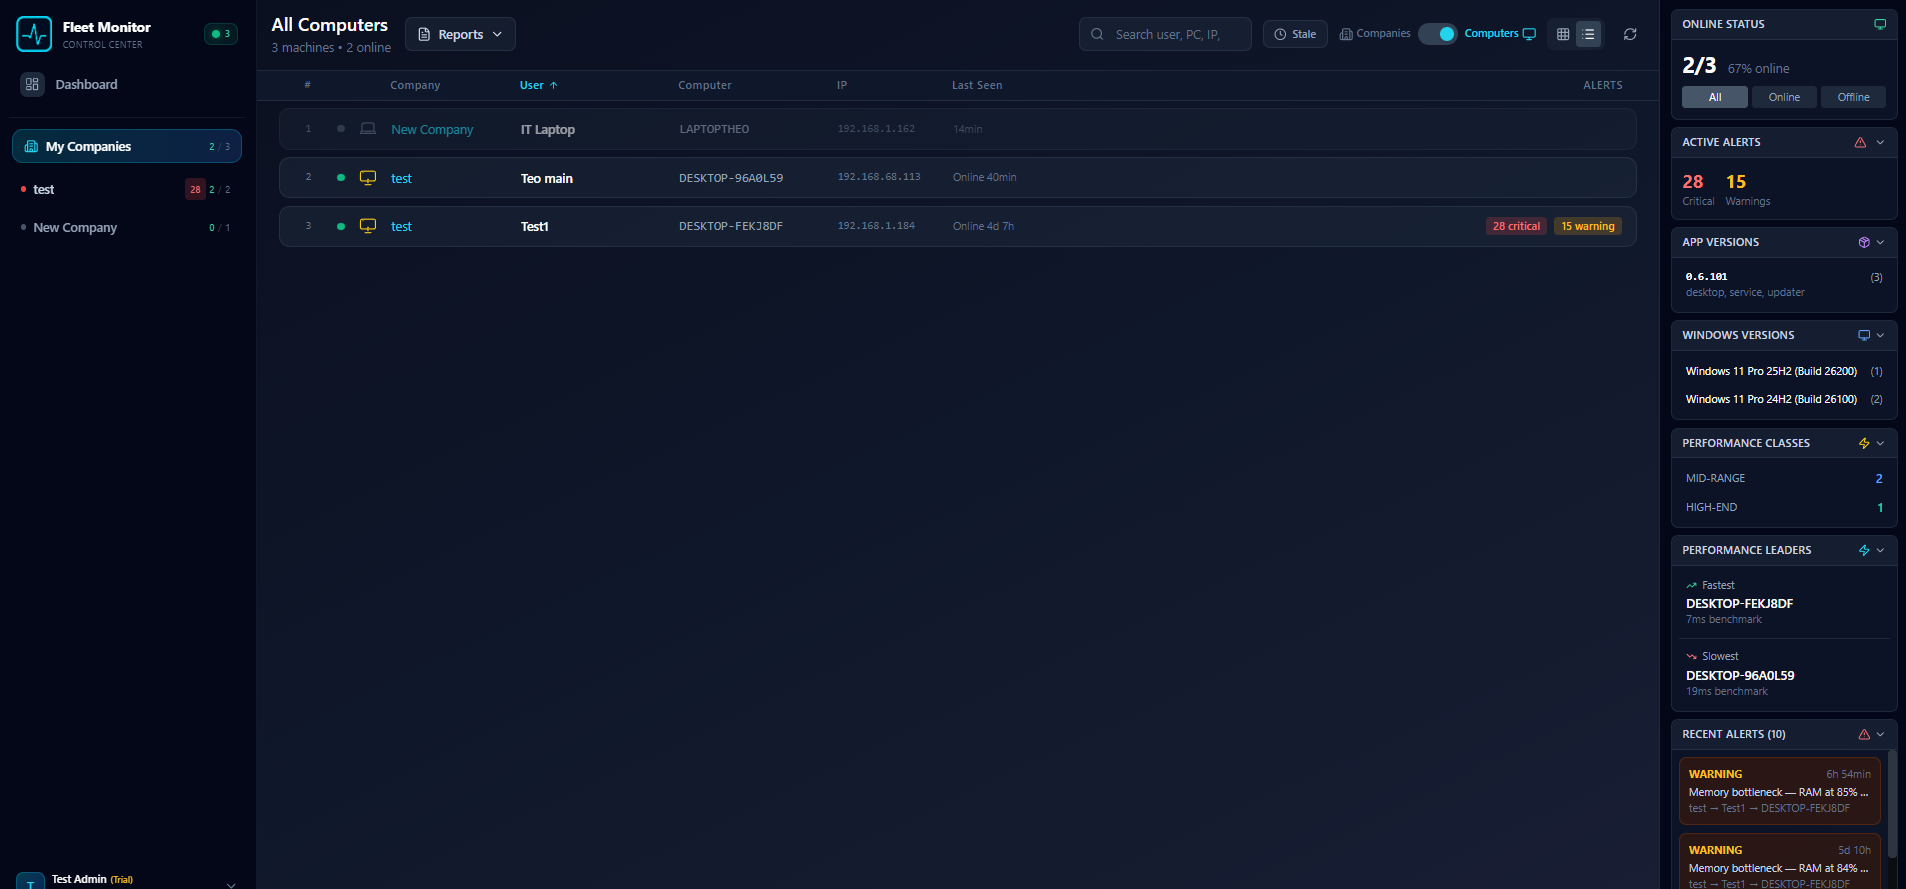1906x889 pixels.
Task: Open test company link in Test1 row
Action: [x=401, y=226]
